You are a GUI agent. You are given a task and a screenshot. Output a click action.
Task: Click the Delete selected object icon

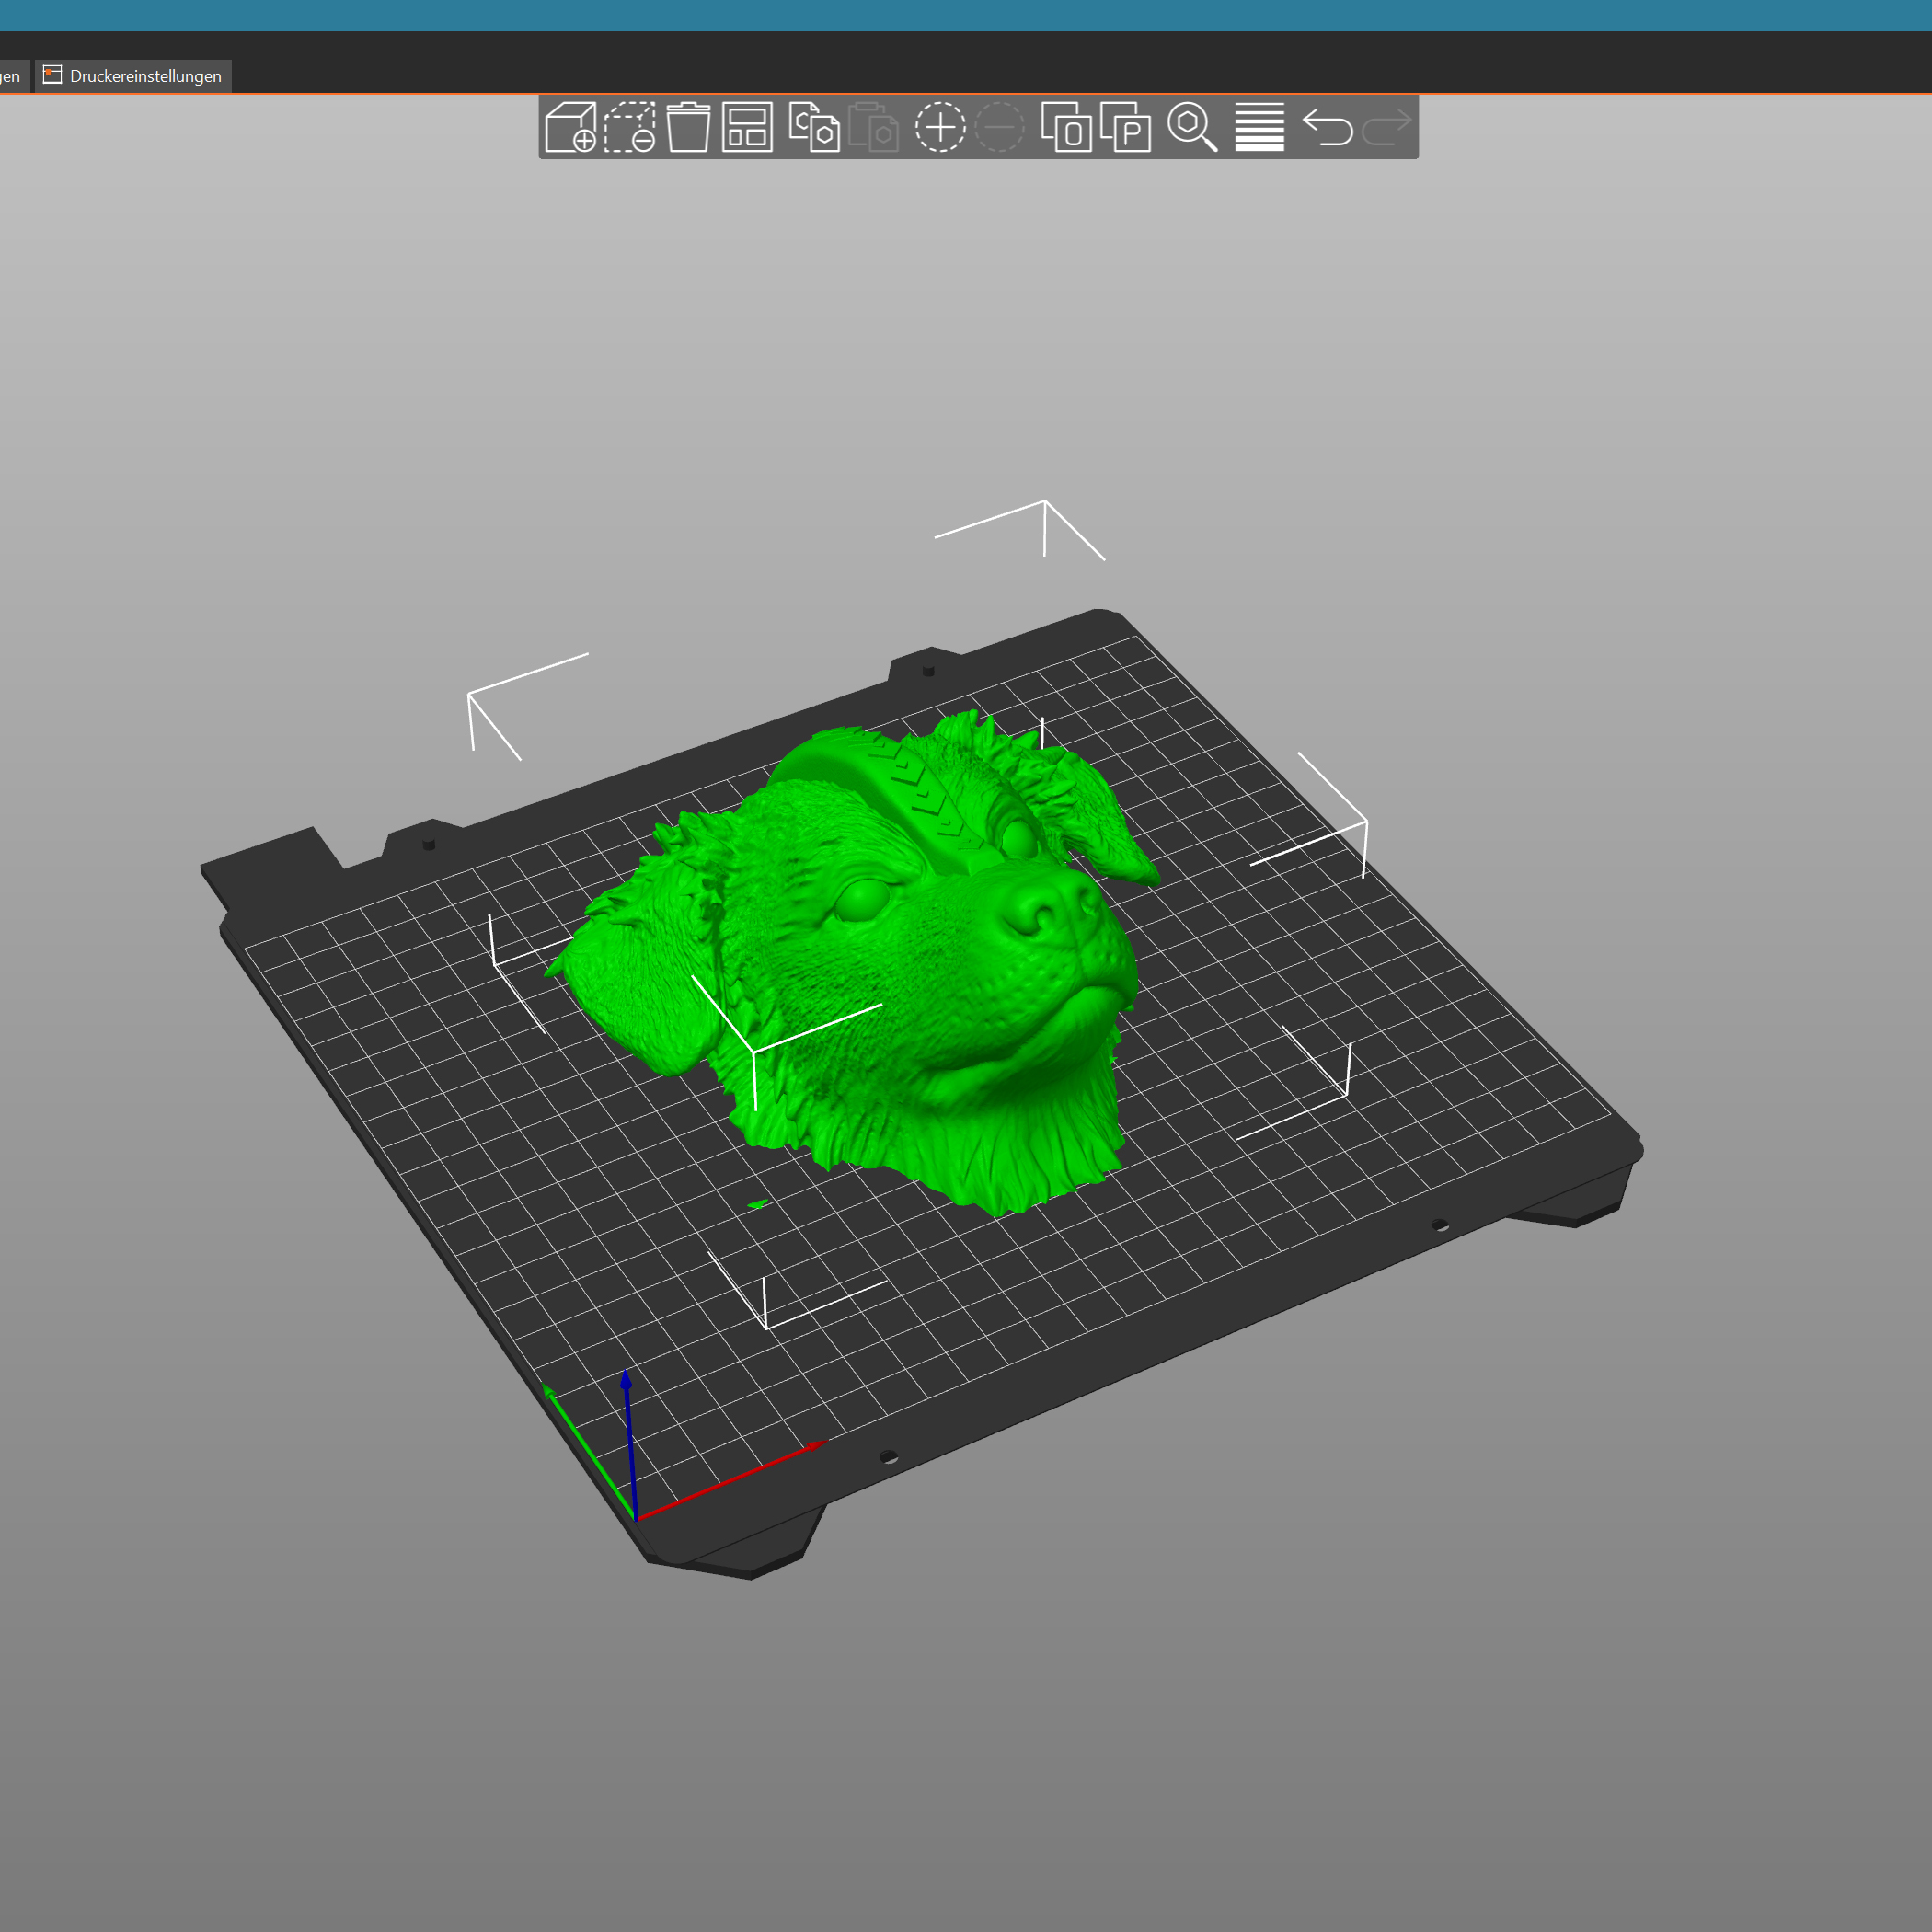630,127
